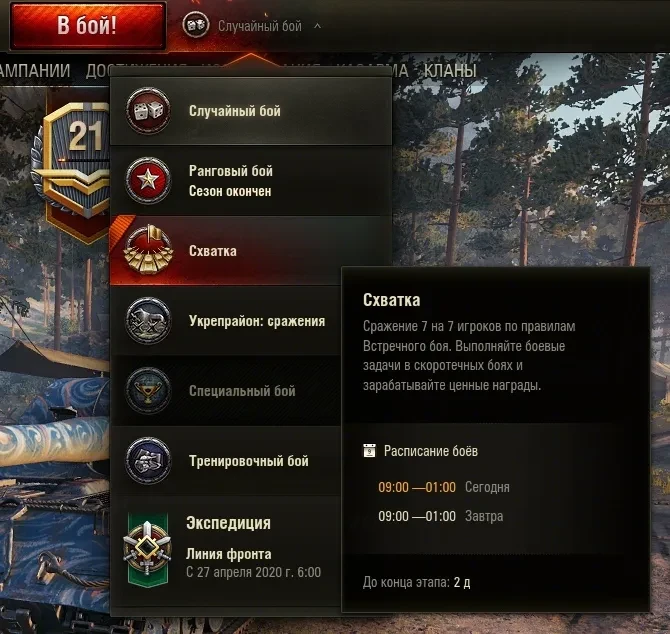670x634 pixels.
Task: Start battle with В бой! button
Action: click(x=87, y=25)
